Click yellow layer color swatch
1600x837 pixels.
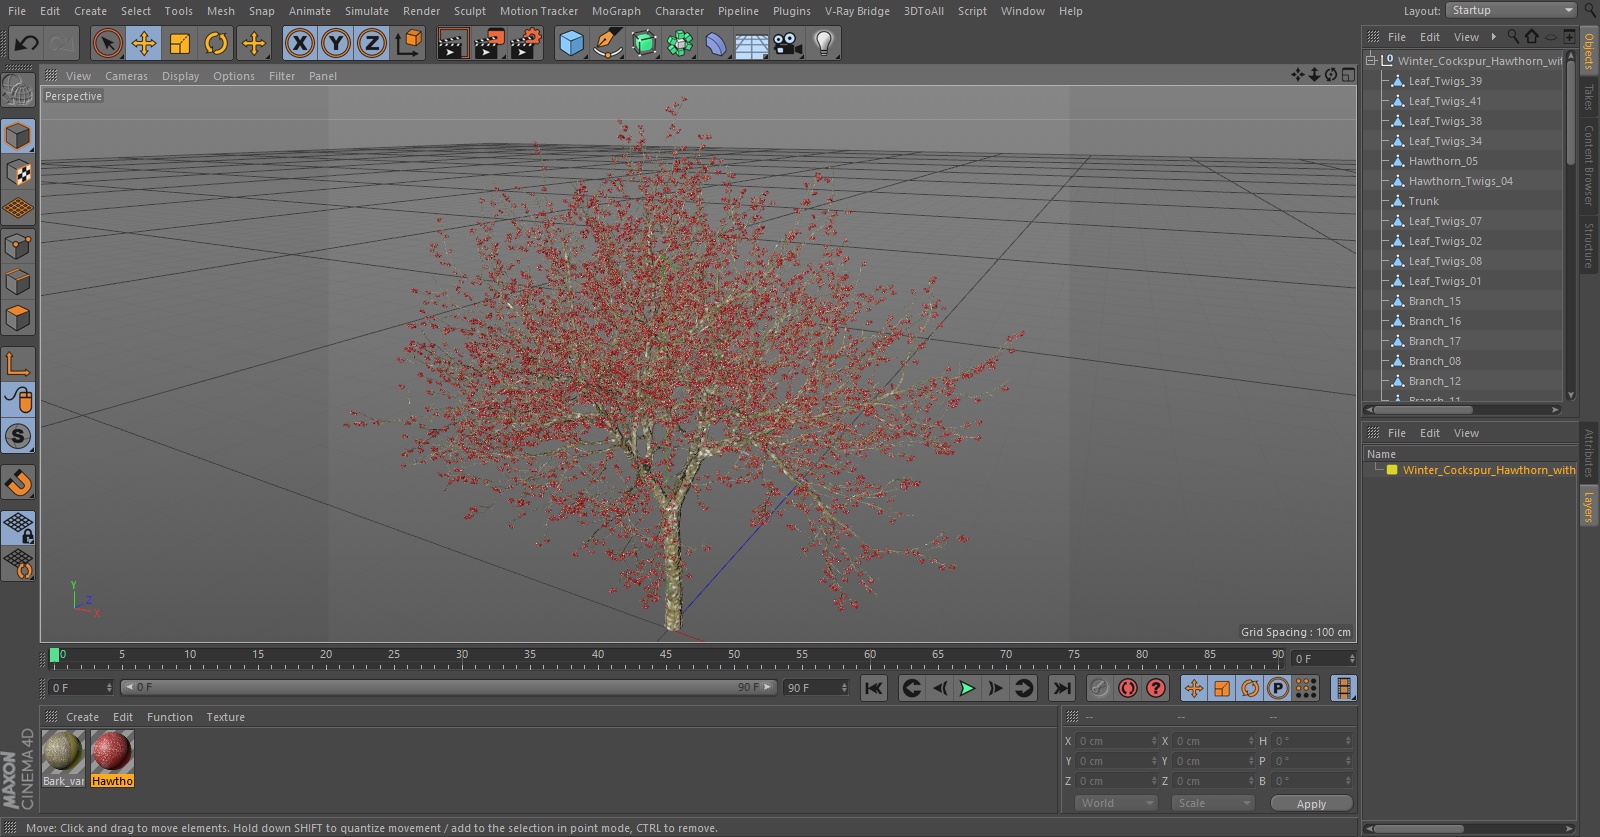1391,470
